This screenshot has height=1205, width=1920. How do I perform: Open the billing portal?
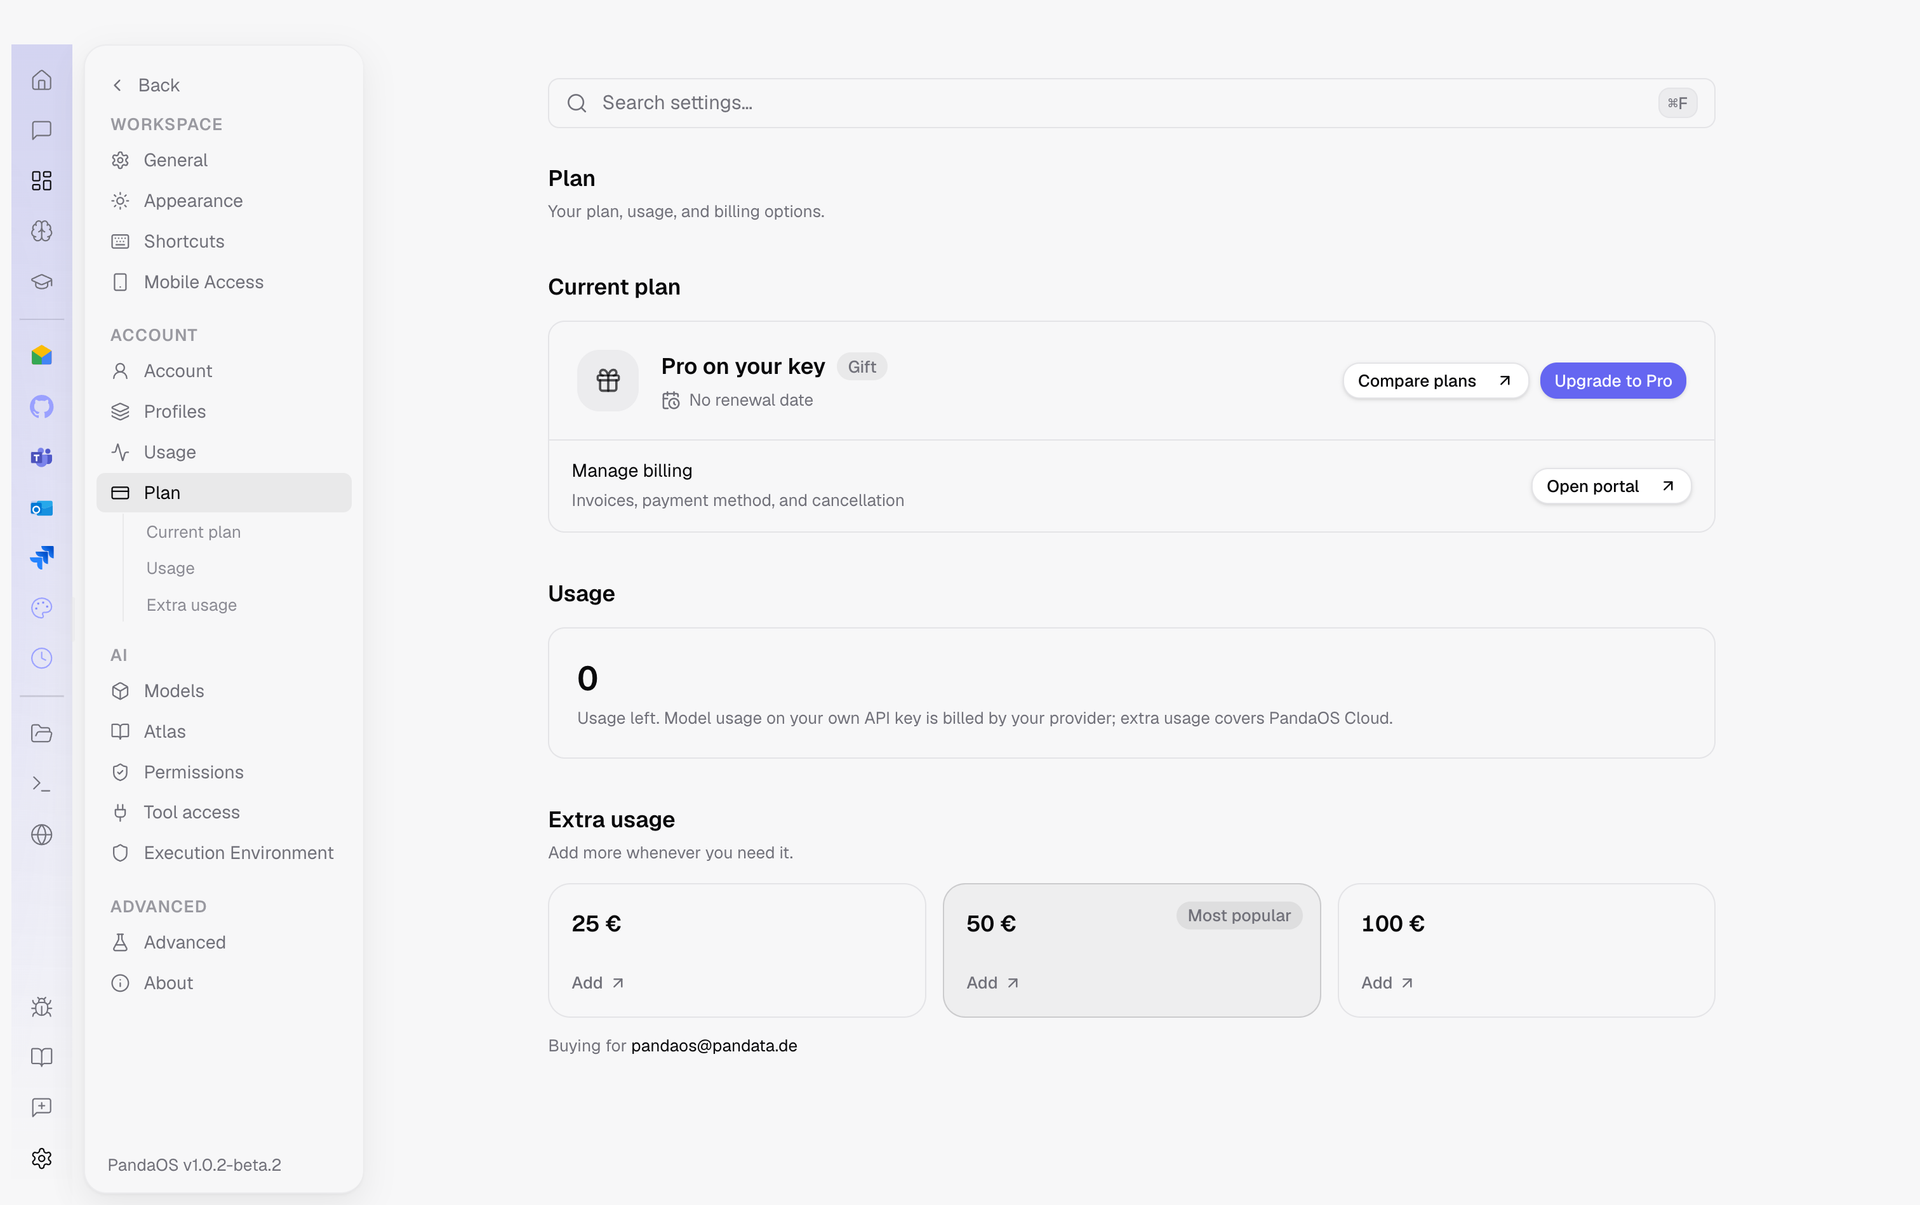click(1610, 486)
